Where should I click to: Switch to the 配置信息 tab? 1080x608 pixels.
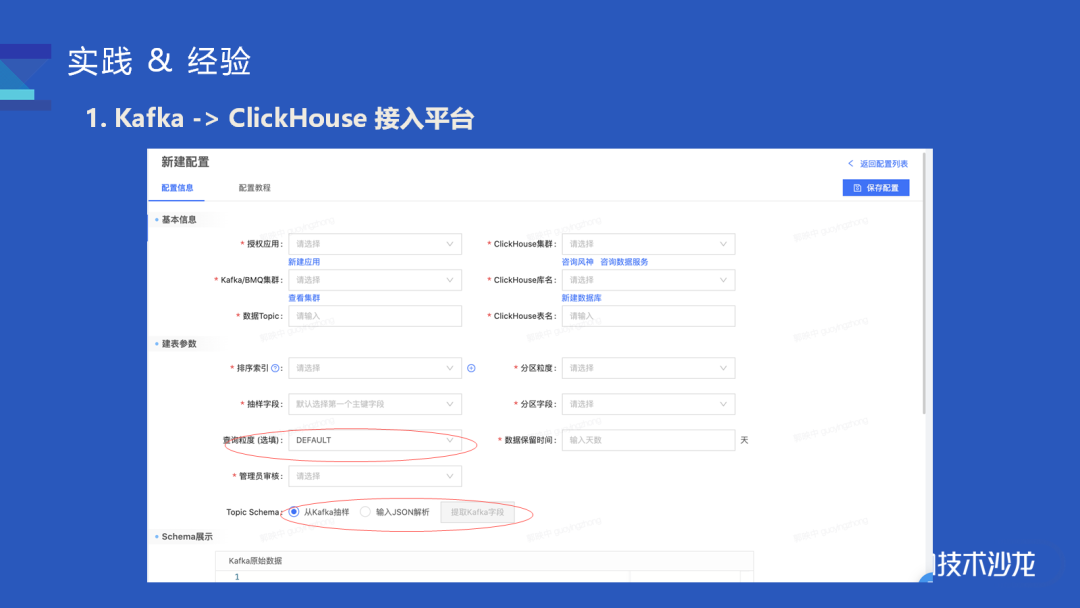coord(177,188)
